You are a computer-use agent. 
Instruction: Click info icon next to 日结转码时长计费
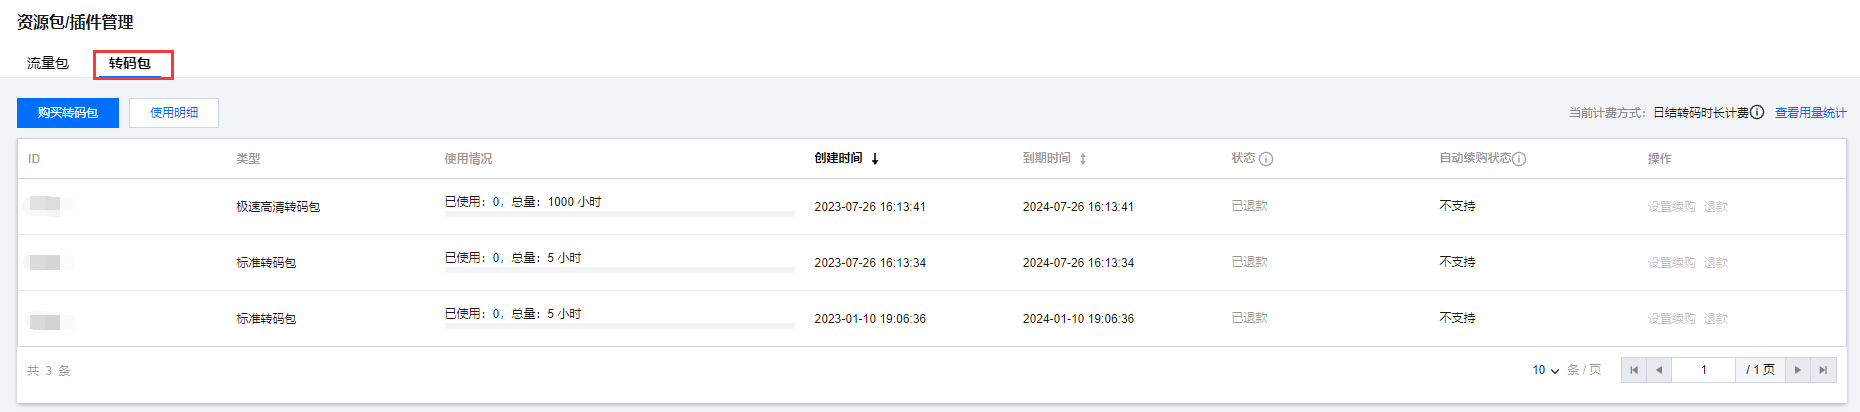click(1757, 112)
